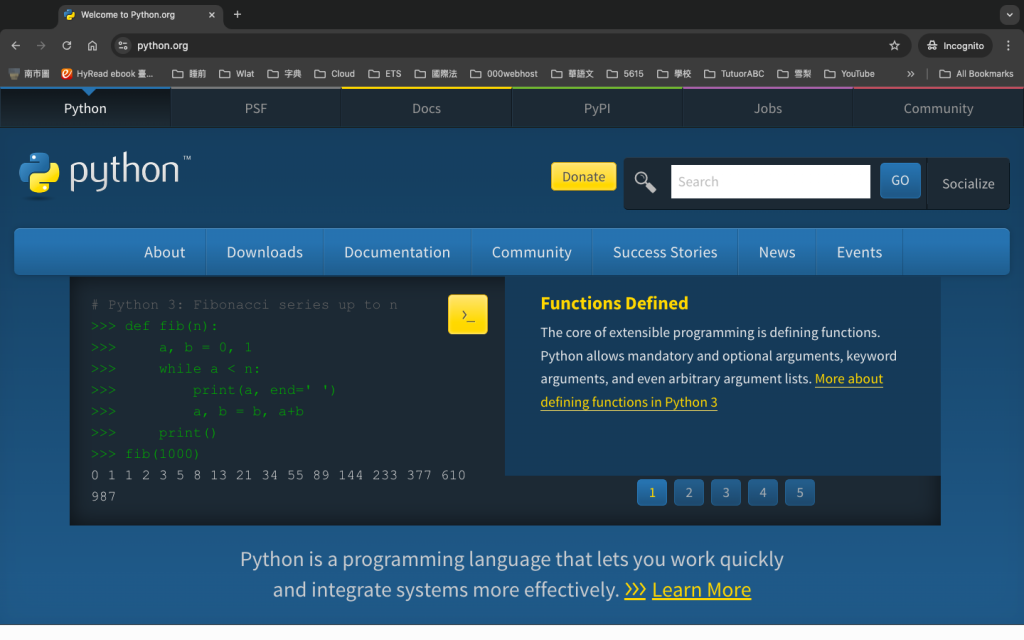Open the HyRead ebook bookmark
This screenshot has width=1024, height=640.
(x=107, y=74)
